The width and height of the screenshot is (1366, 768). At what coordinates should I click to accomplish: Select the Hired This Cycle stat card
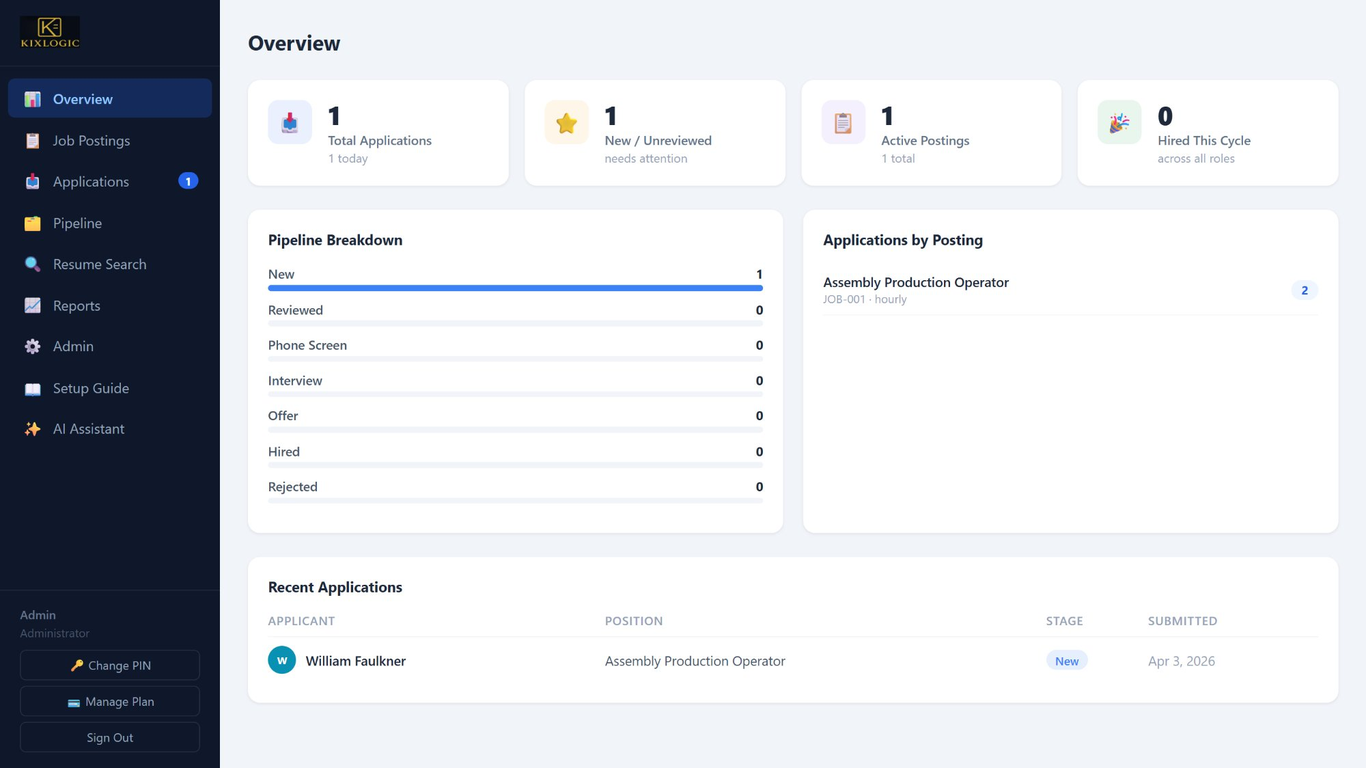click(1208, 133)
